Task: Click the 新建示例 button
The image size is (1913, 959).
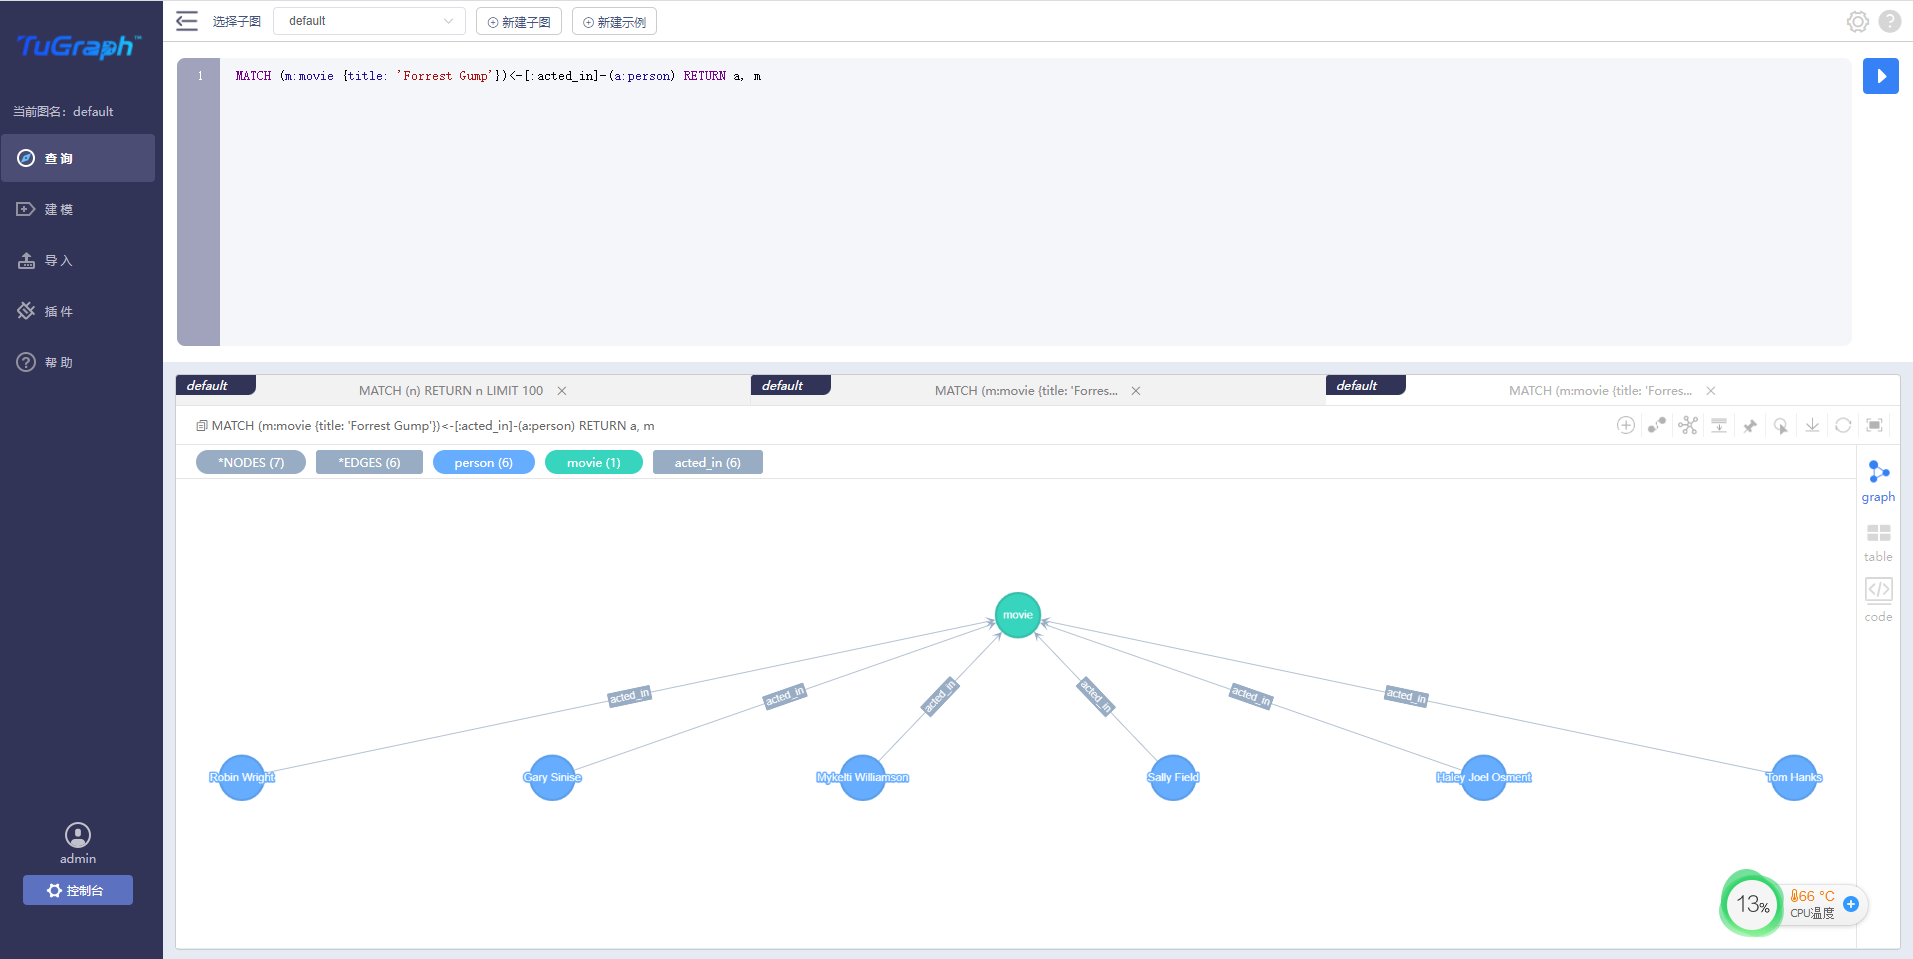Action: (614, 22)
